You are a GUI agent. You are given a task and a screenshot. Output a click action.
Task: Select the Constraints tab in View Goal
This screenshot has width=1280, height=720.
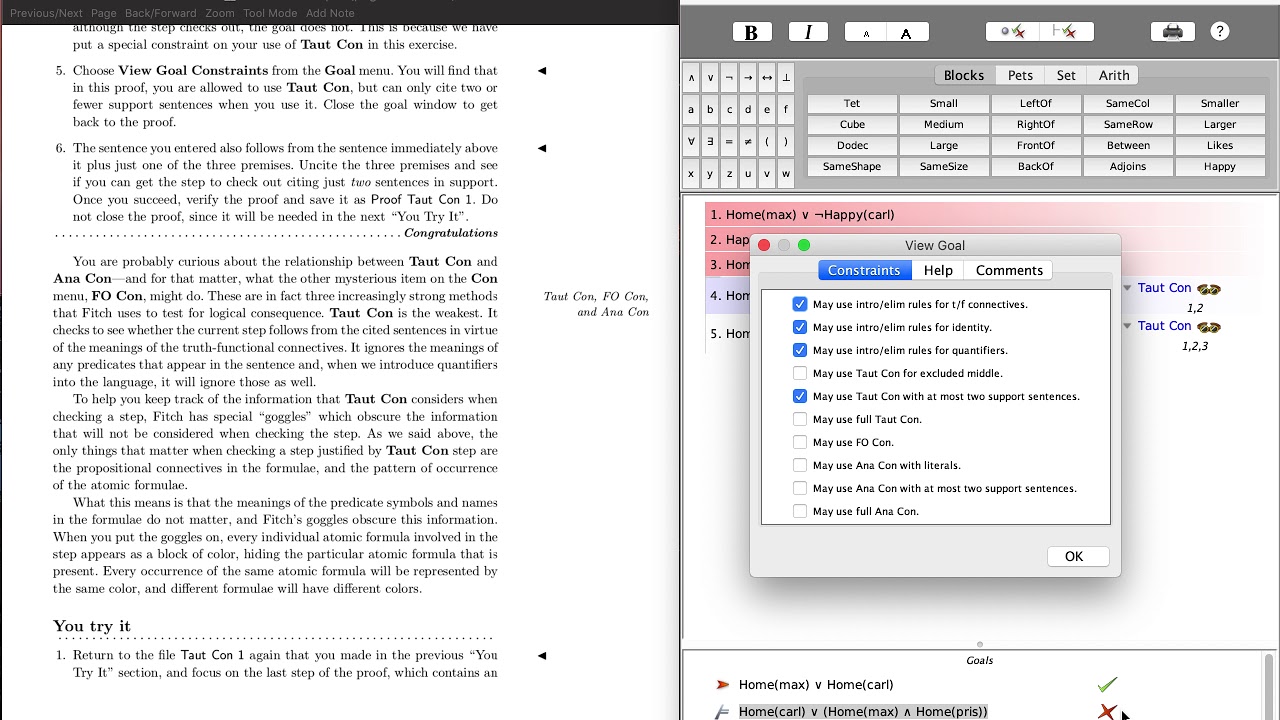point(864,270)
